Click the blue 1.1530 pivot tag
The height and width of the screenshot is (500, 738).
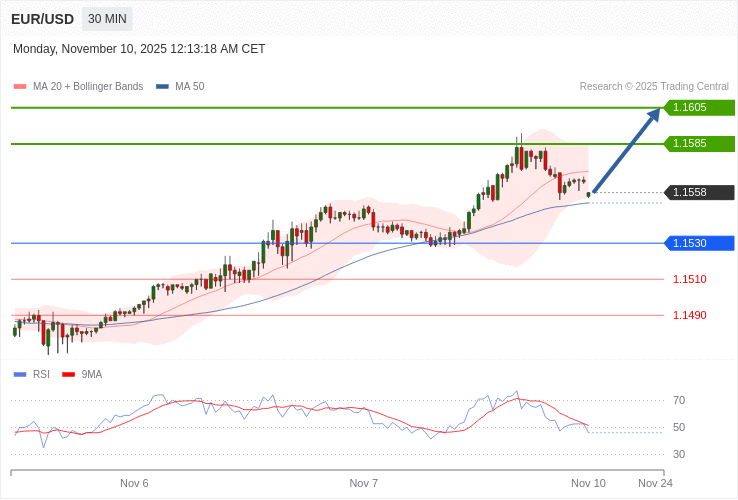(x=700, y=243)
